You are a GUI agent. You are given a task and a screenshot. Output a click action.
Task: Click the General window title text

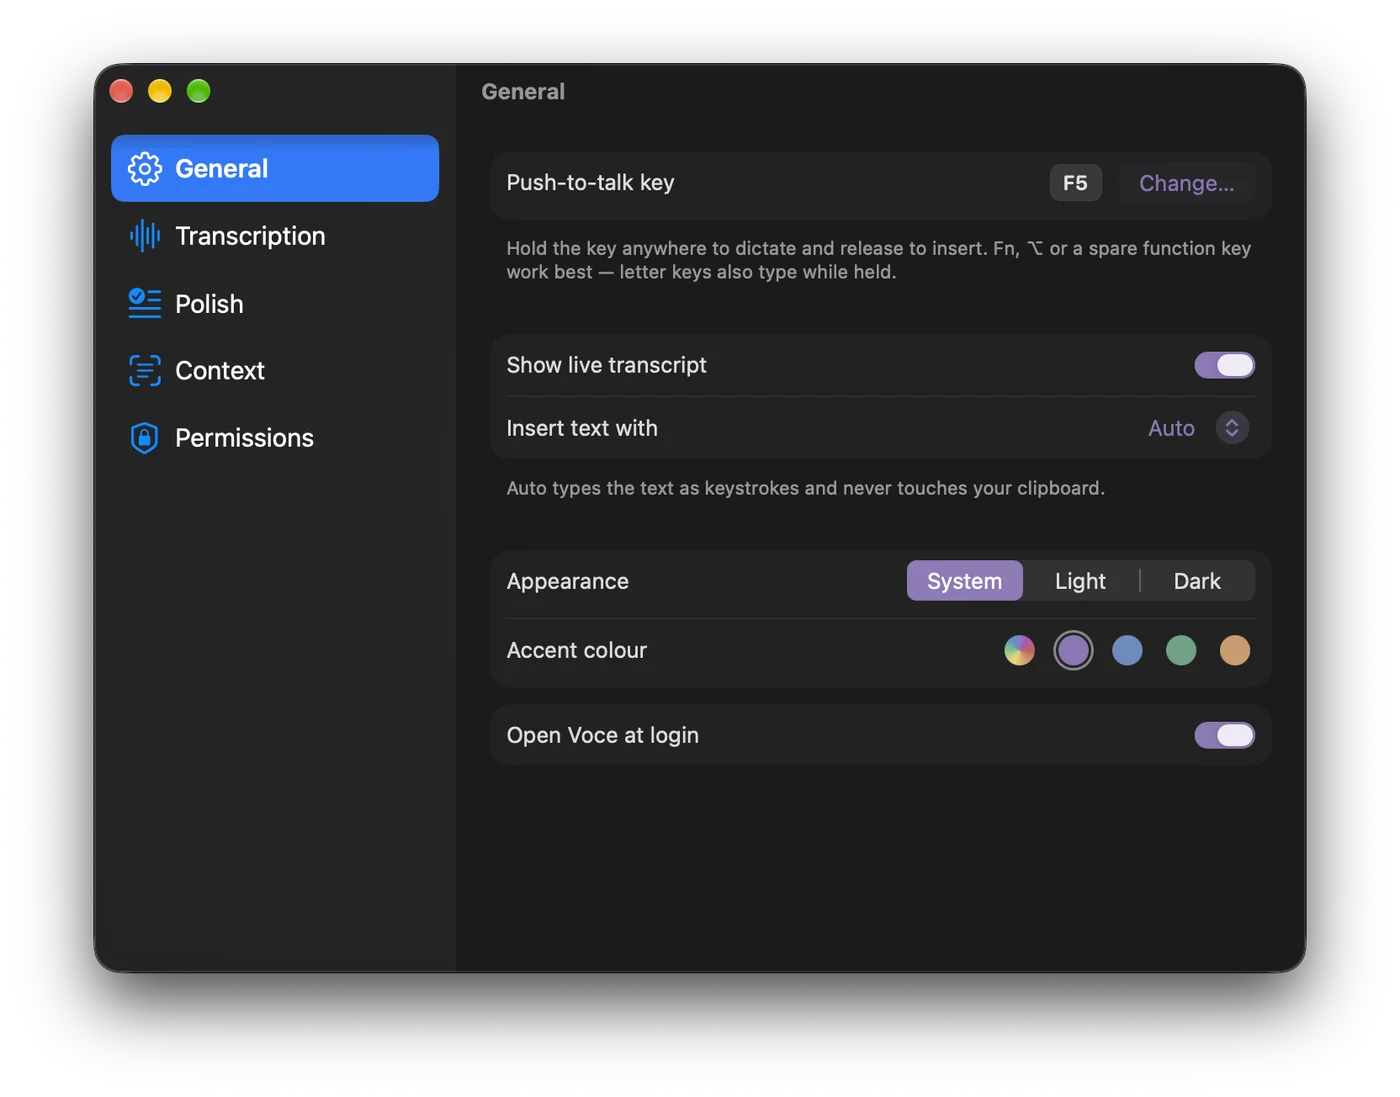(523, 92)
